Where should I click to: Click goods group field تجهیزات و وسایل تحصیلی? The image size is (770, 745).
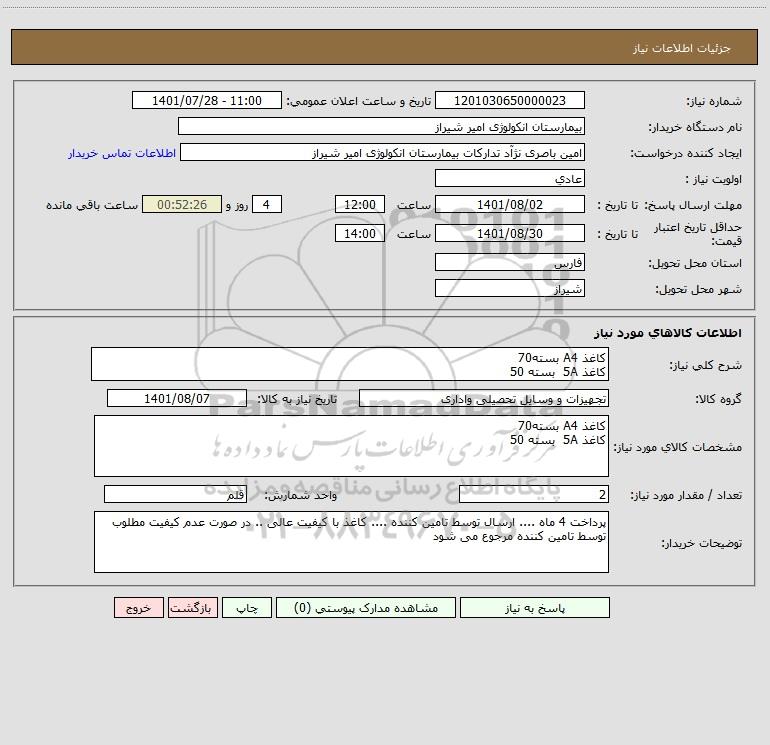484,398
